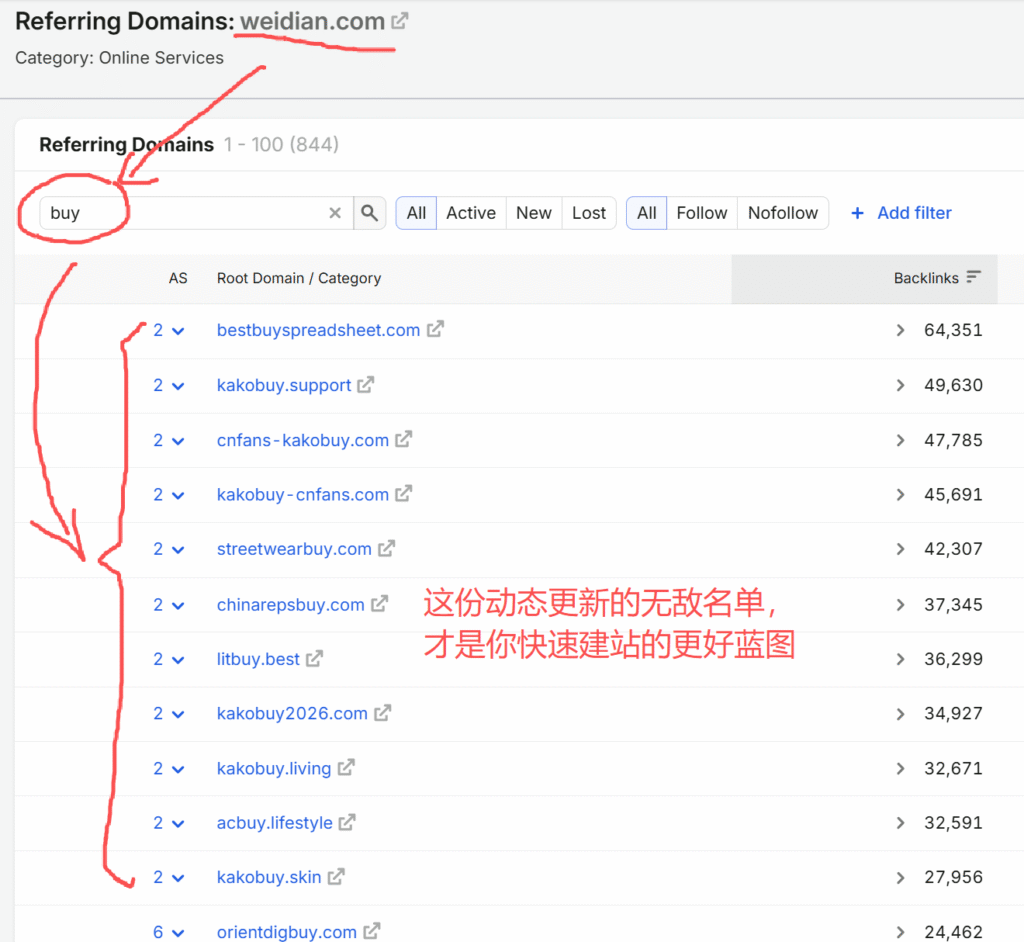The image size is (1024, 942).
Task: Open streetwearbuy.com domain link
Action: click(x=294, y=549)
